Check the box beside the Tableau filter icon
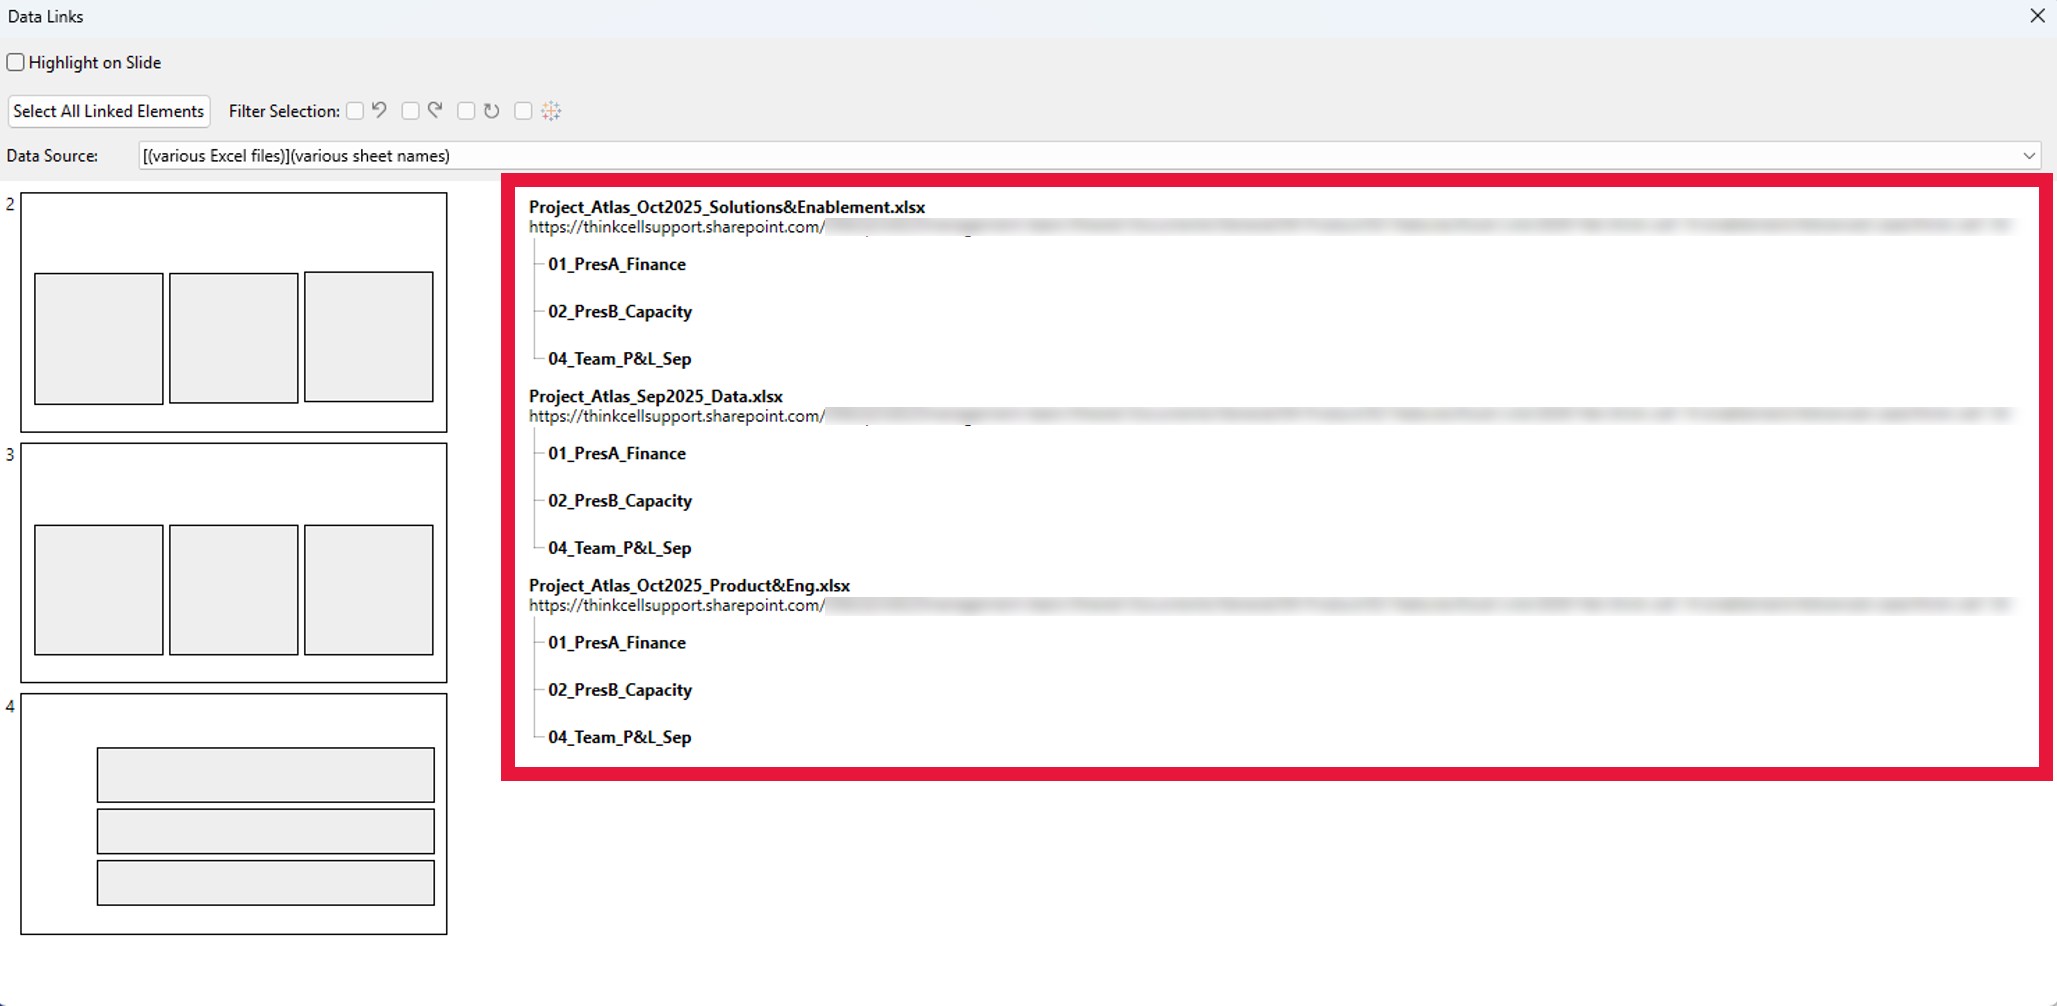This screenshot has width=2057, height=1006. (523, 111)
